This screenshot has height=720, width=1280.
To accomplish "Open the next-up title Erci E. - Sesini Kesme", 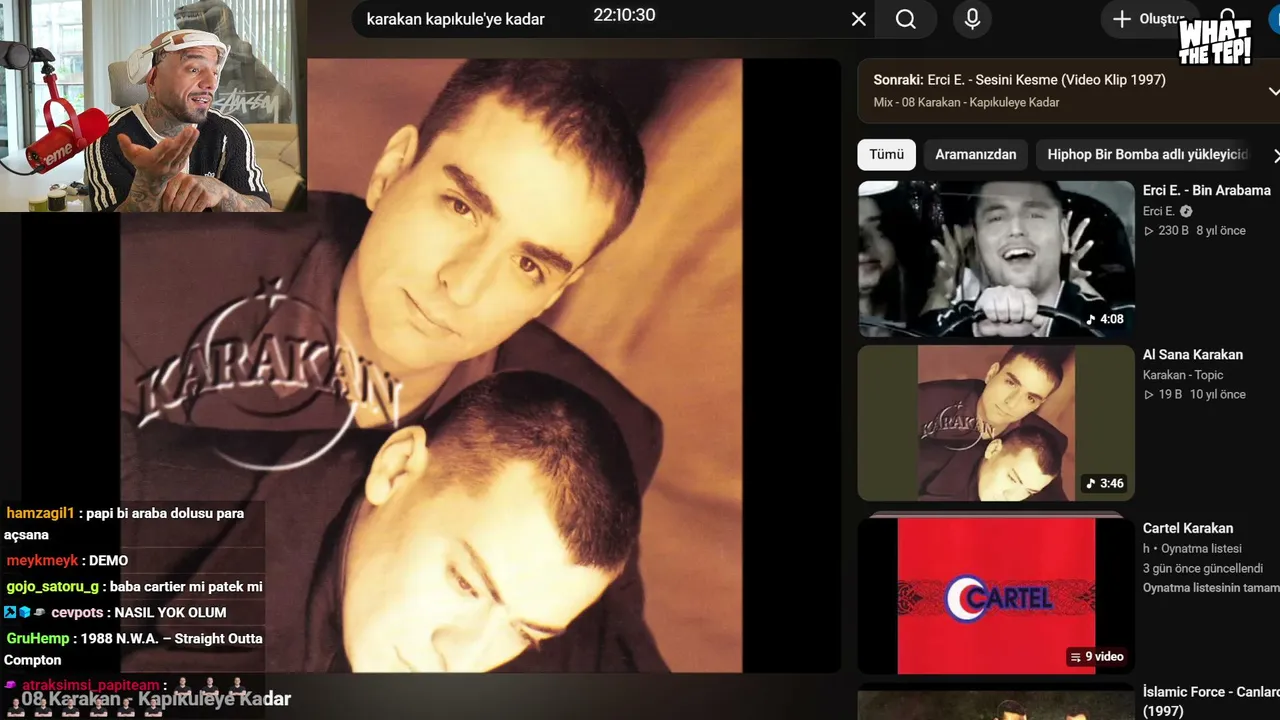I will pos(1046,80).
